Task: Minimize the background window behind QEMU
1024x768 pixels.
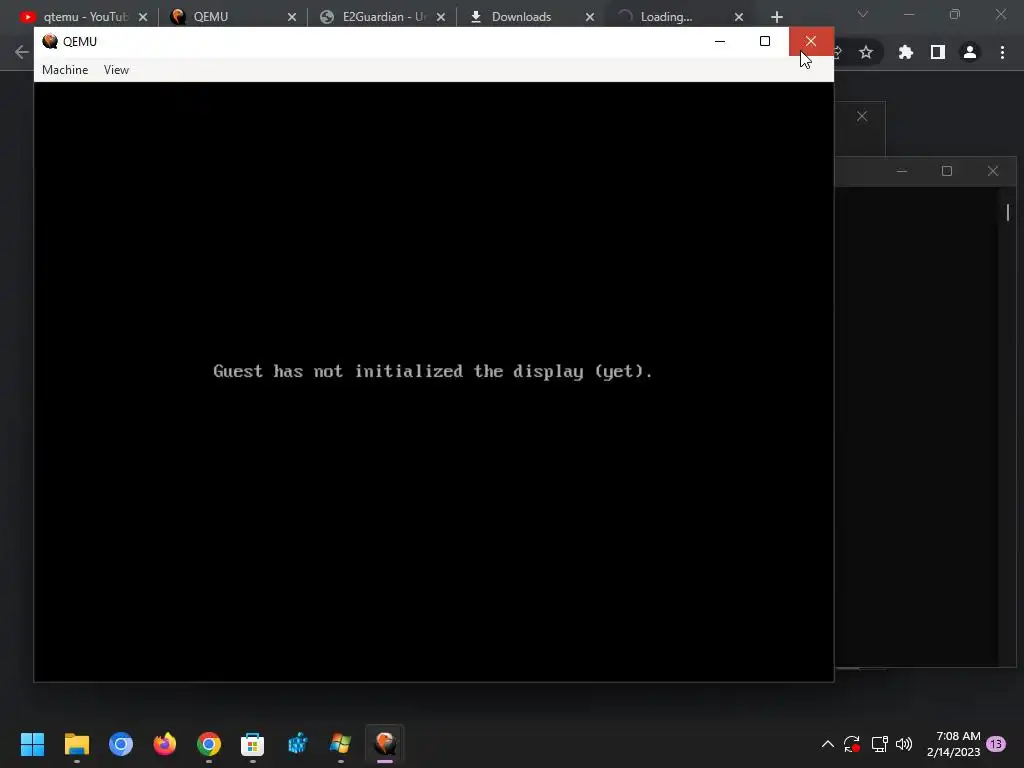Action: (902, 171)
